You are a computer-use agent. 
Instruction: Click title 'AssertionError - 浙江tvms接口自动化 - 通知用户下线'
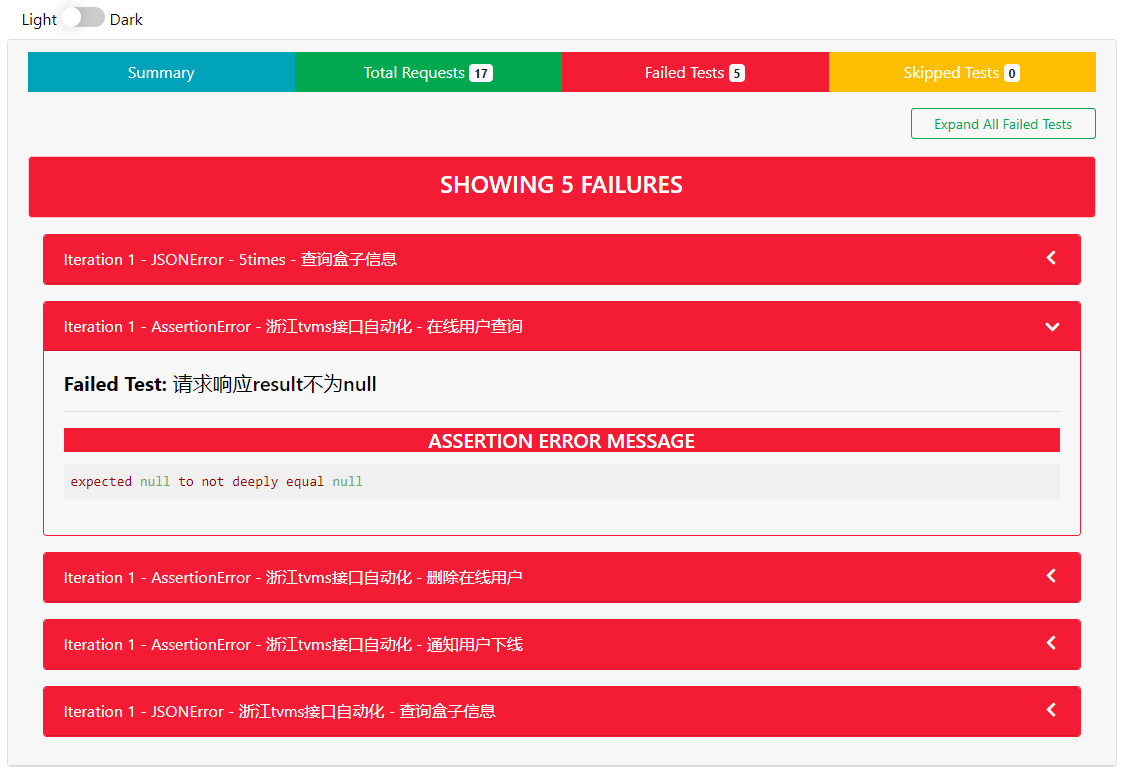coord(337,644)
